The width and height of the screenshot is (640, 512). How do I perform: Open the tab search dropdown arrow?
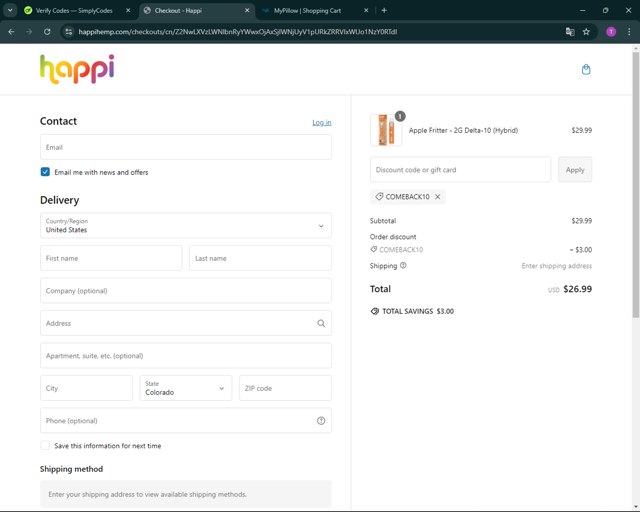pos(10,11)
